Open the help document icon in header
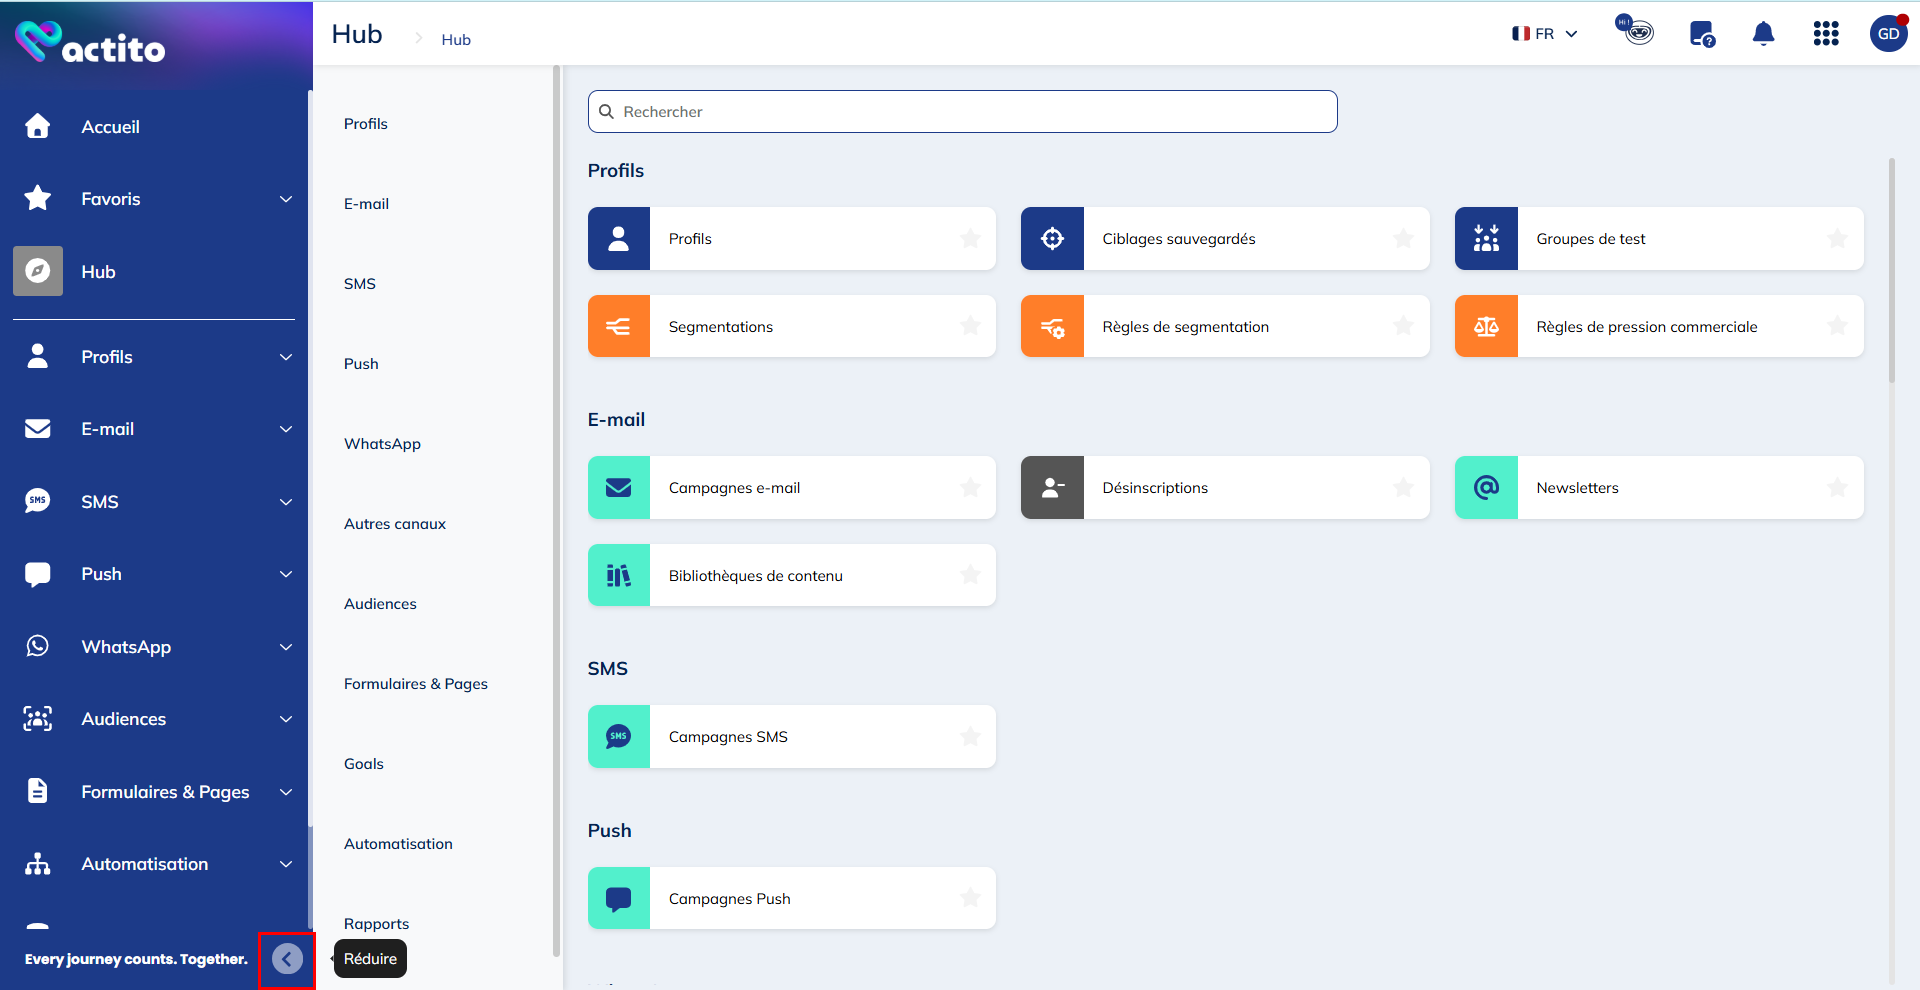This screenshot has height=990, width=1920. click(1701, 34)
